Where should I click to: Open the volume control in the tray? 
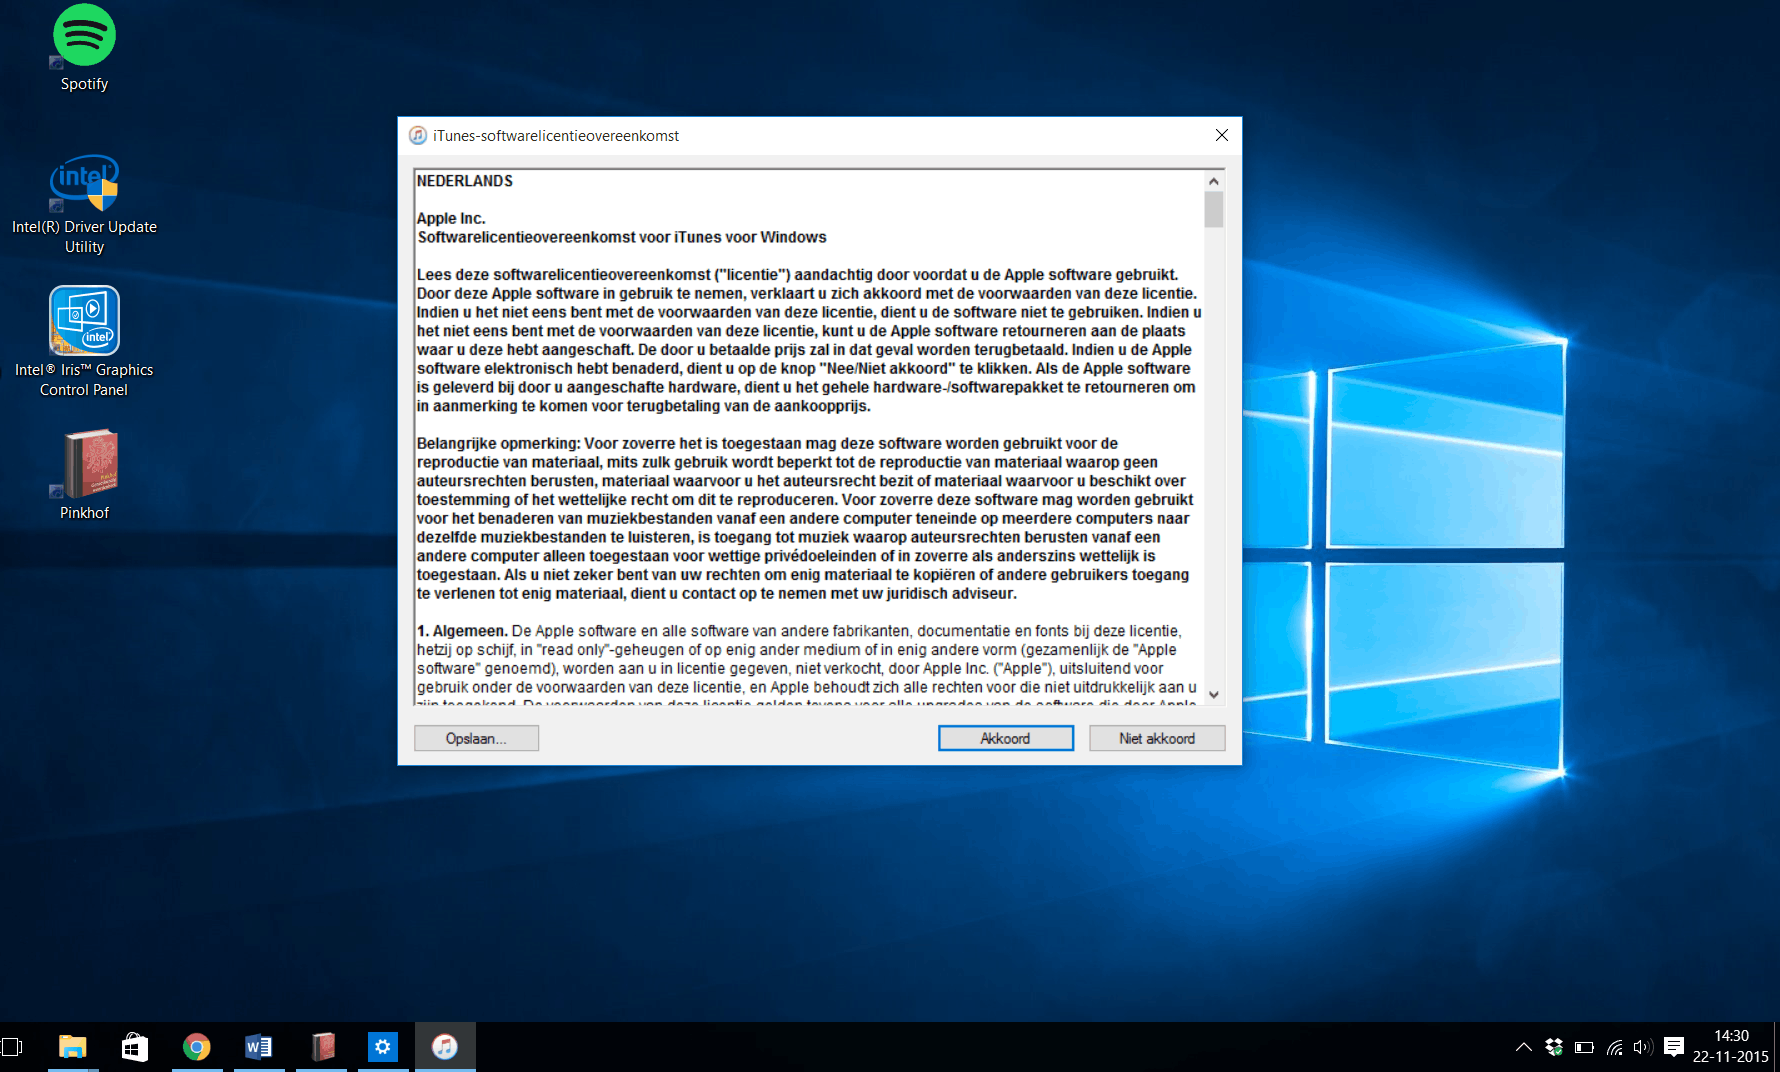pyautogui.click(x=1643, y=1047)
